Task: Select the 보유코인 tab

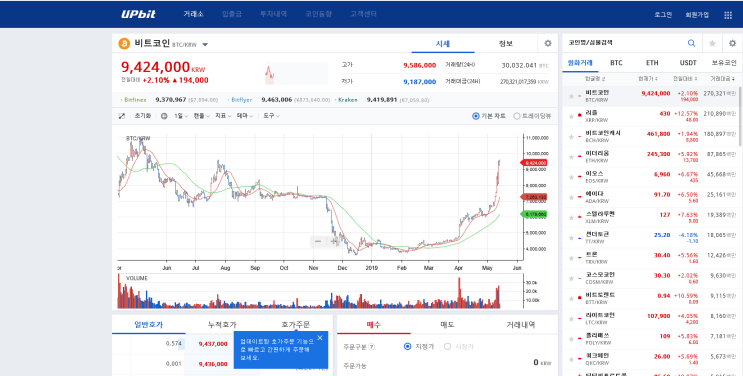Action: pos(724,63)
